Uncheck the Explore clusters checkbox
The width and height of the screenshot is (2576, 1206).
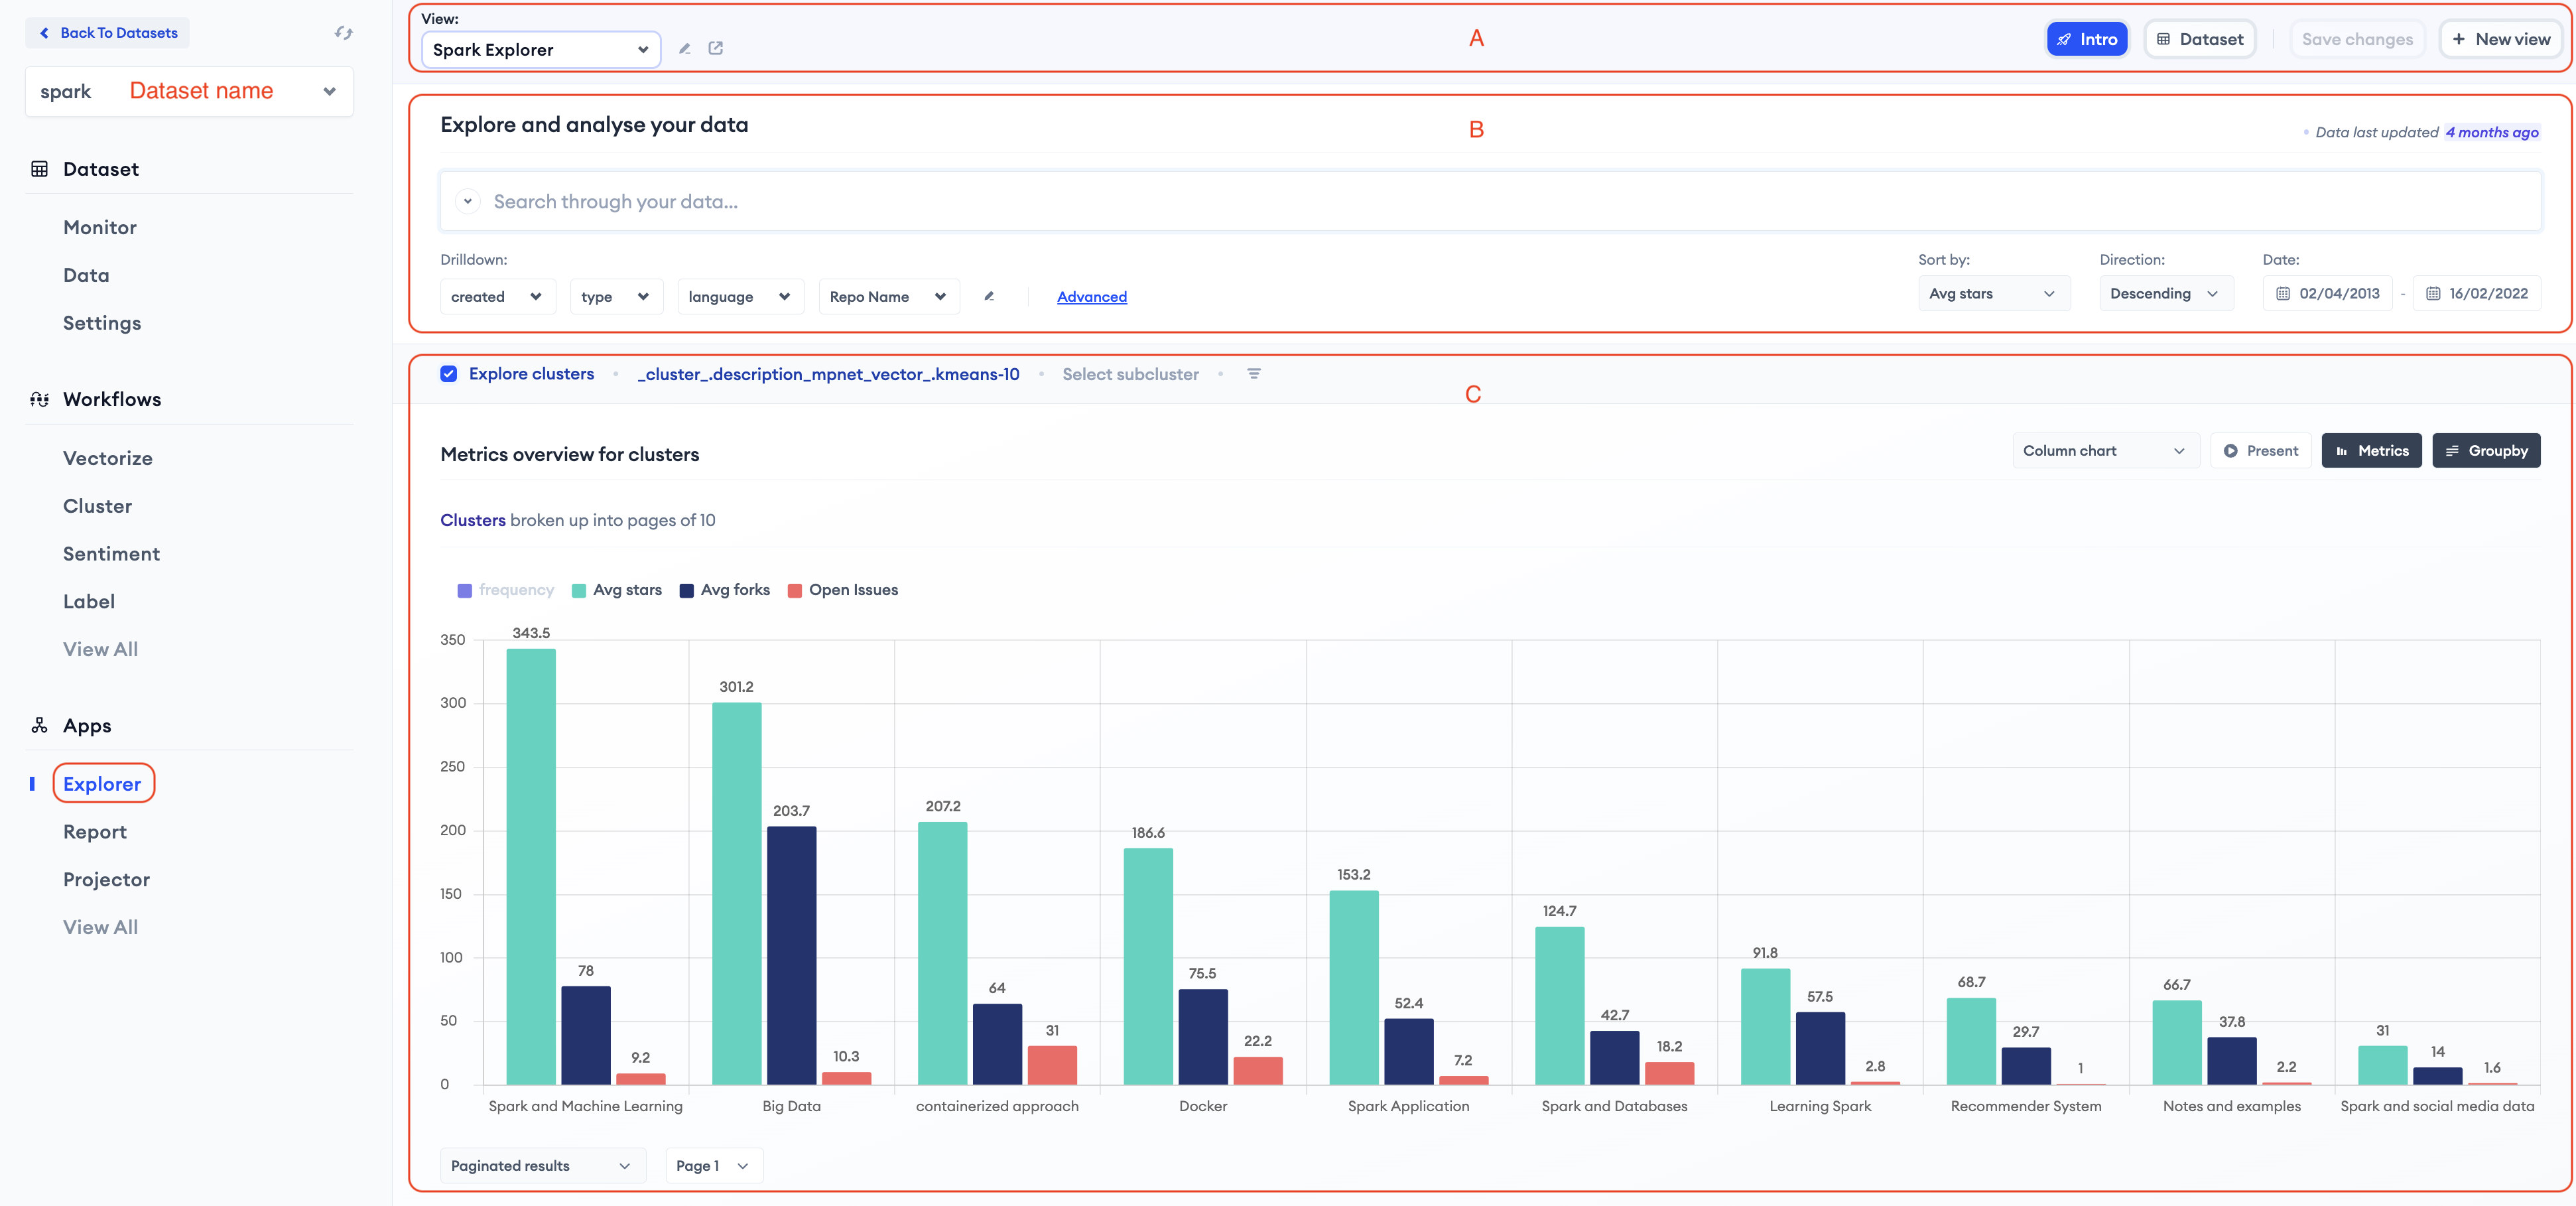click(449, 374)
